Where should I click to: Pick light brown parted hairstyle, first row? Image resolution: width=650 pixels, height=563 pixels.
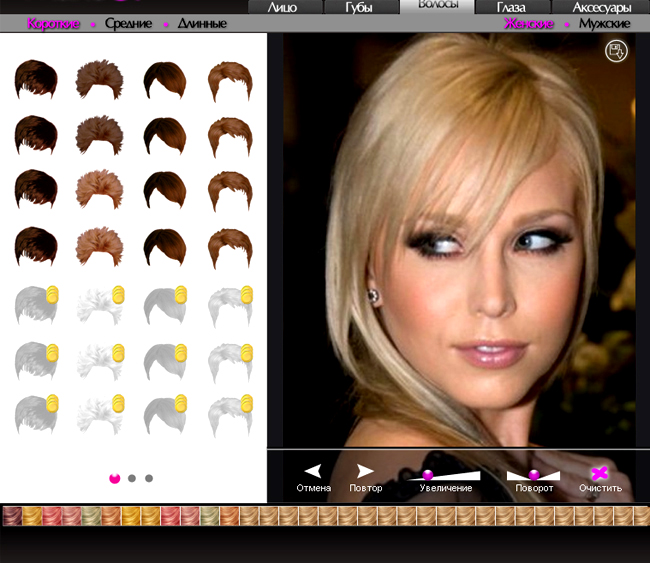(x=230, y=81)
